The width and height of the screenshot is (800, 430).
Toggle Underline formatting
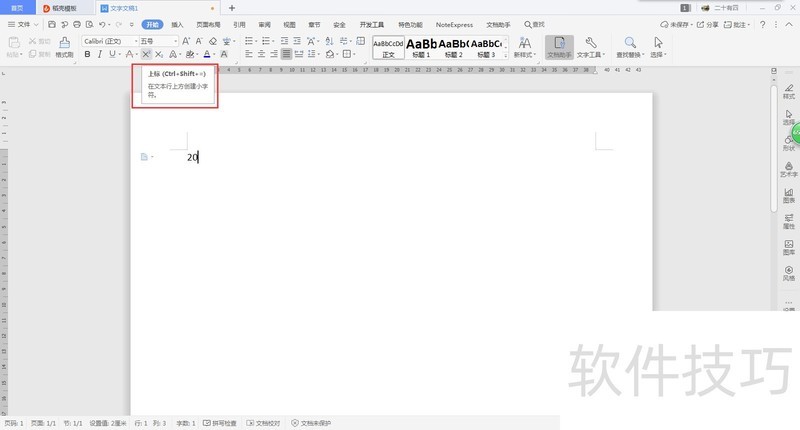pos(112,54)
